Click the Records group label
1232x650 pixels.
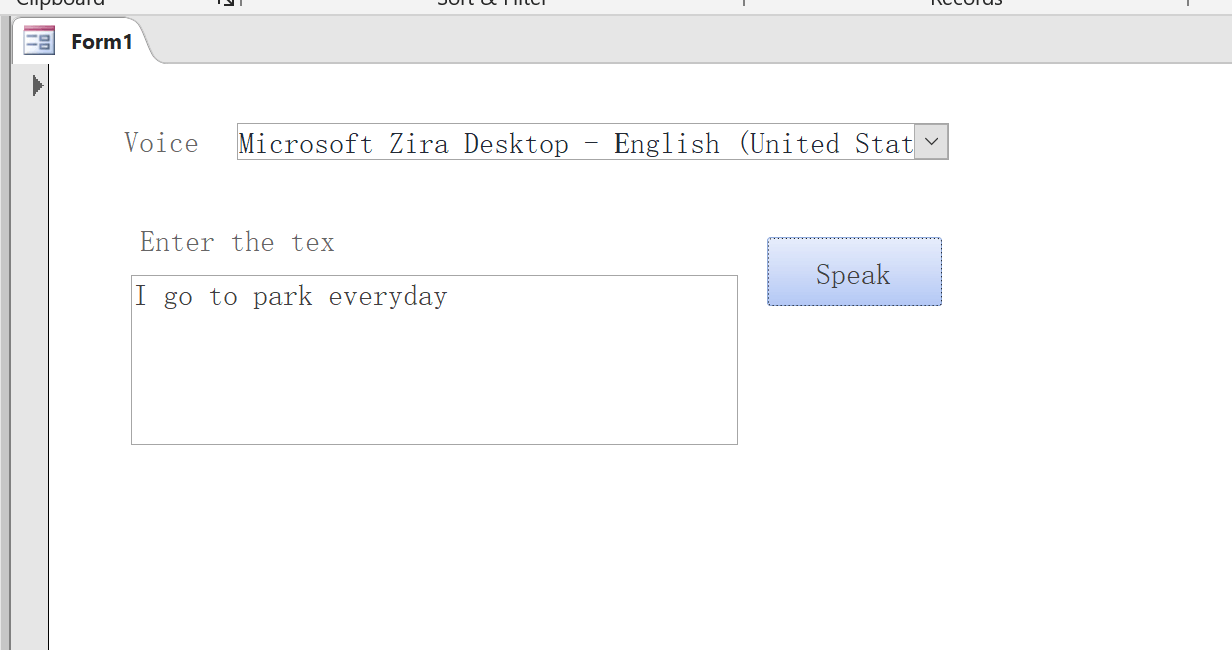coord(966,3)
